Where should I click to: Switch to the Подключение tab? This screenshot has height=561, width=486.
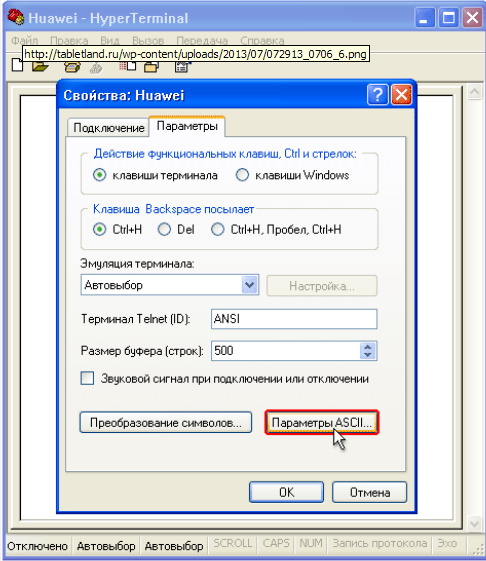point(108,127)
